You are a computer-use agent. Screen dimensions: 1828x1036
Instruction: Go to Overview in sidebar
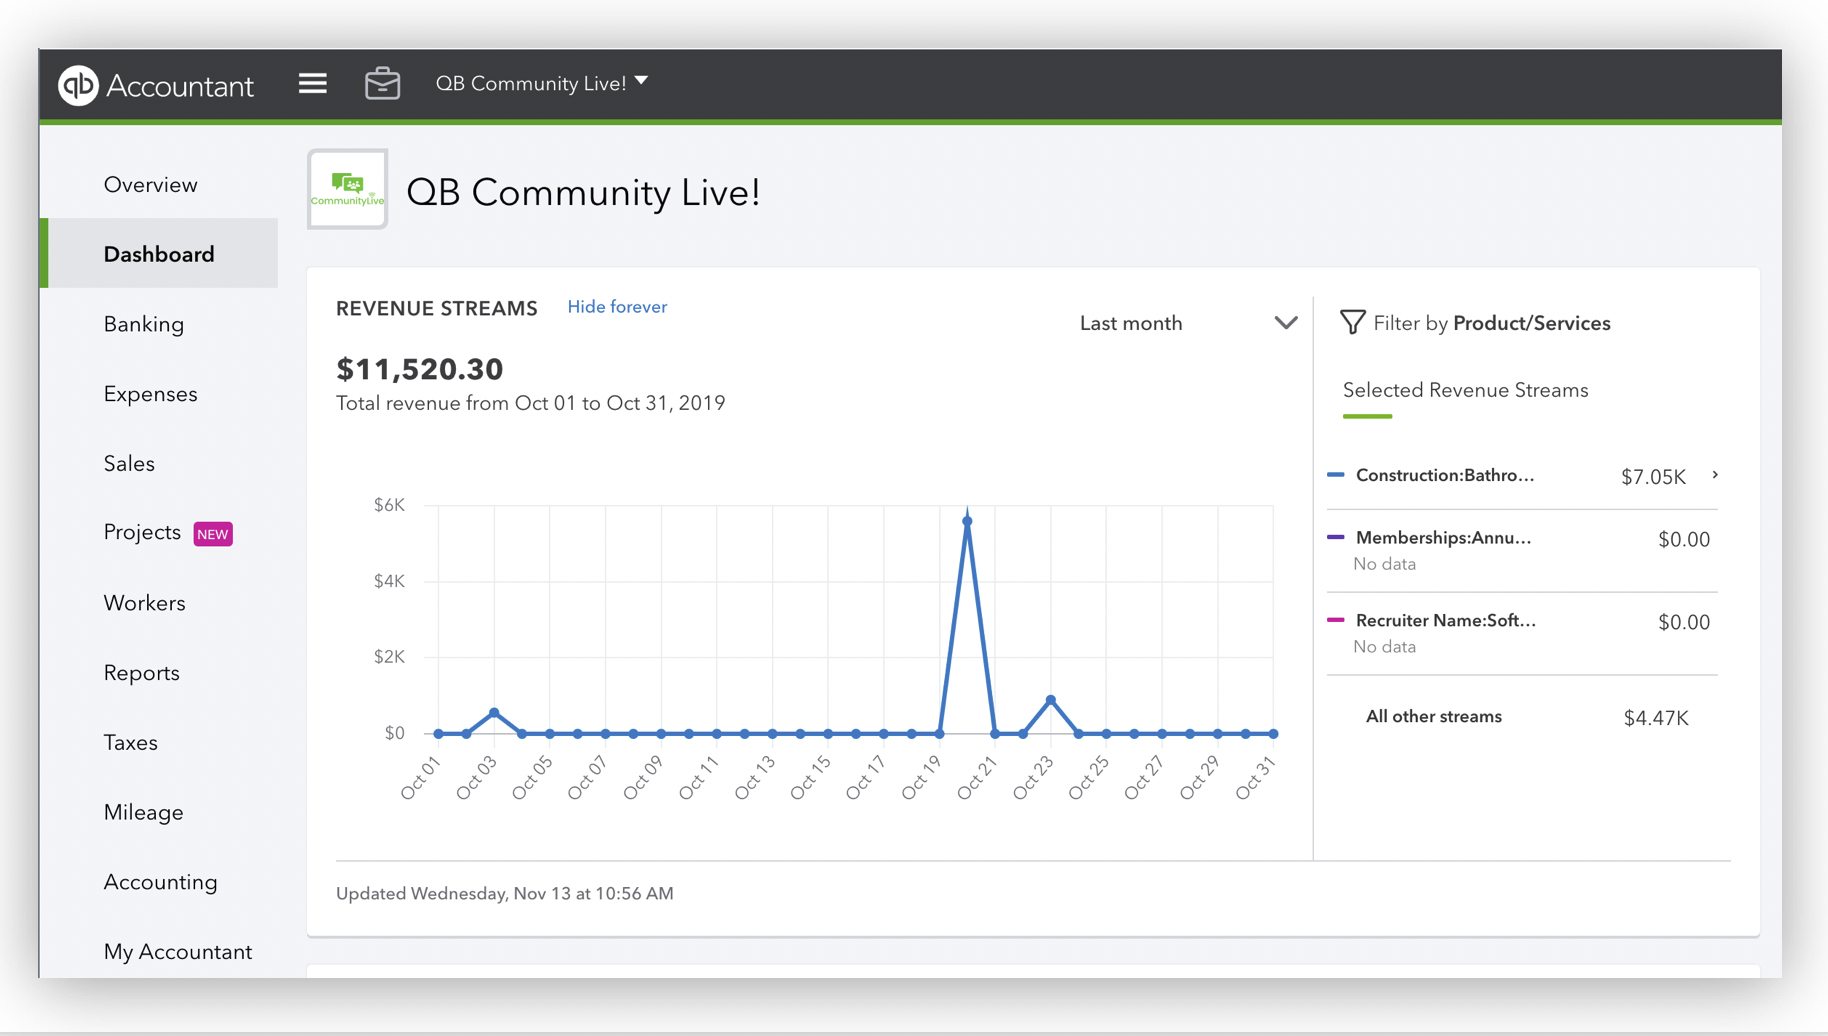pos(150,185)
